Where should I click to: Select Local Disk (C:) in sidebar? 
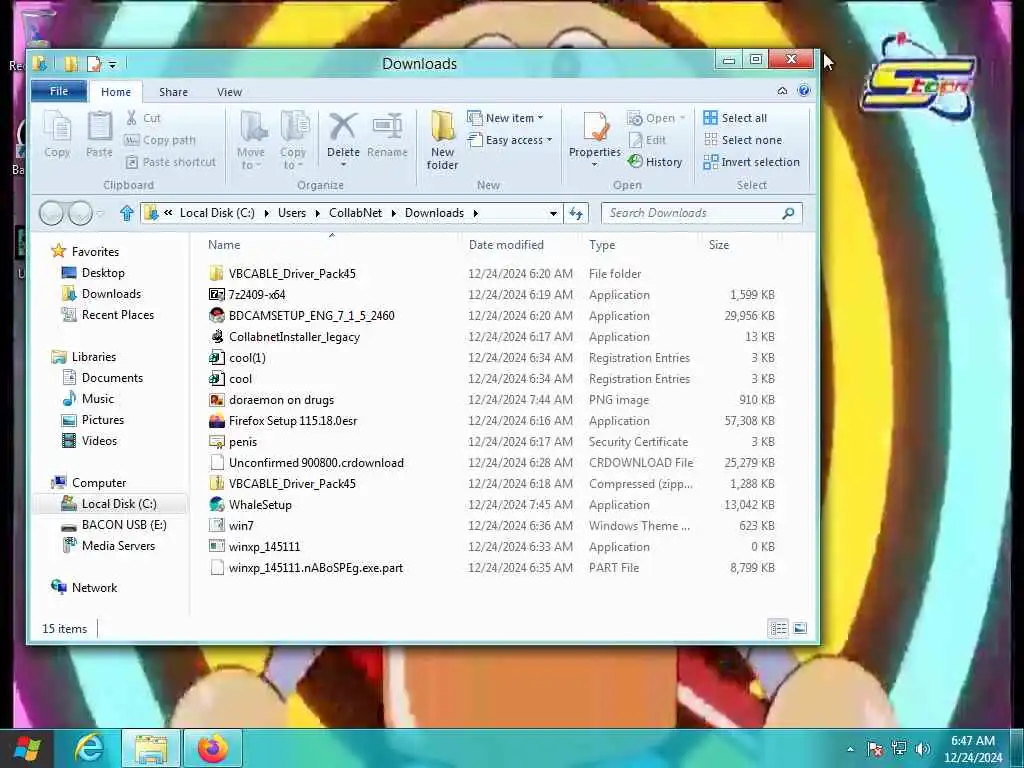pos(109,504)
